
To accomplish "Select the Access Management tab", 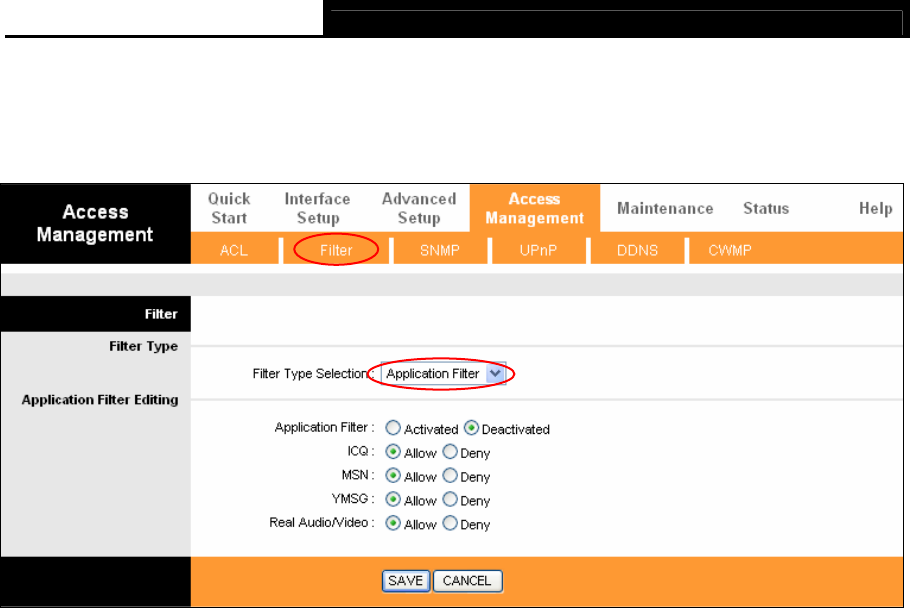I will 535,208.
